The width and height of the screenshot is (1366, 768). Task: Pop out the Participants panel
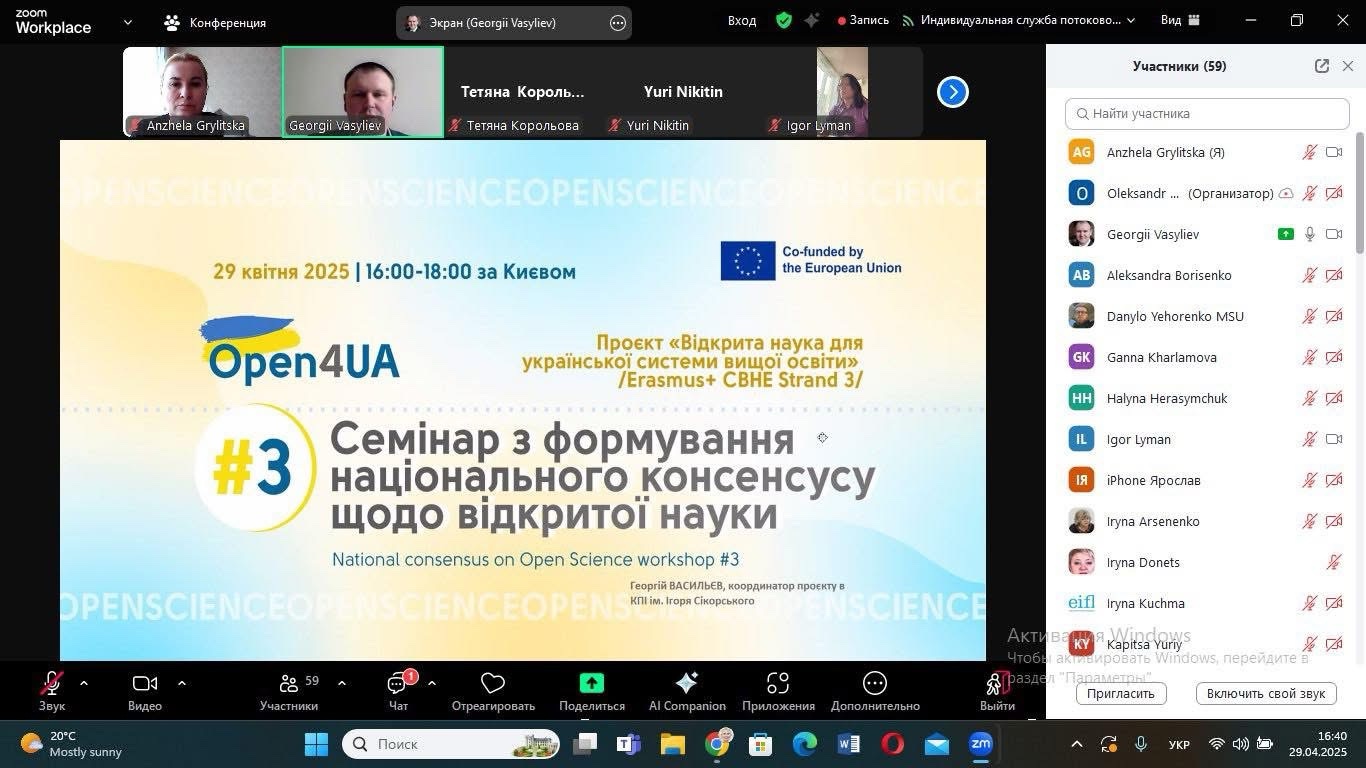point(1321,66)
